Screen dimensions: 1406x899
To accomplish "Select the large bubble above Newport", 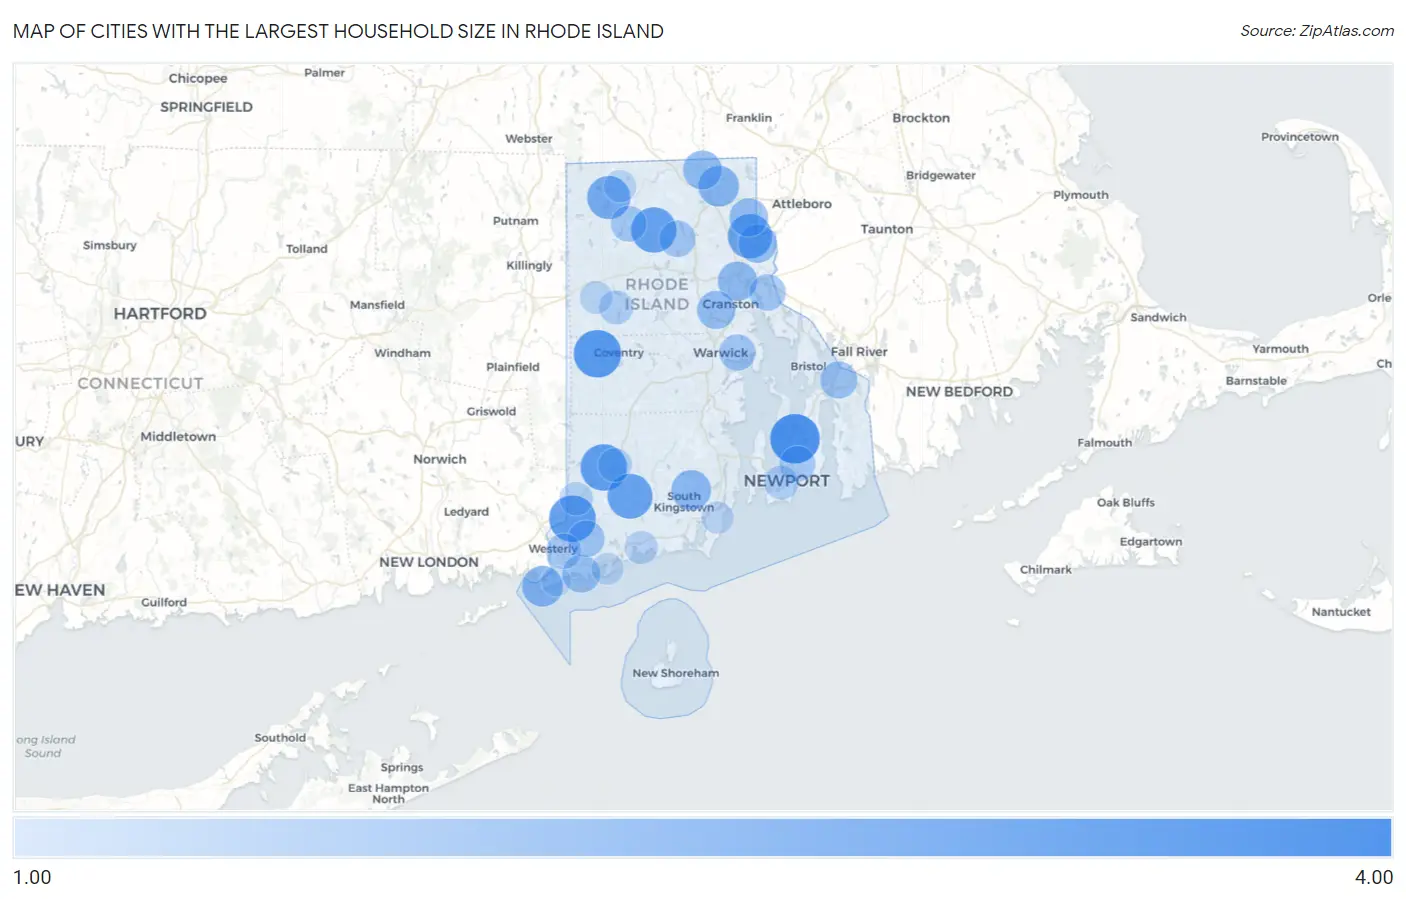I will pos(795,438).
